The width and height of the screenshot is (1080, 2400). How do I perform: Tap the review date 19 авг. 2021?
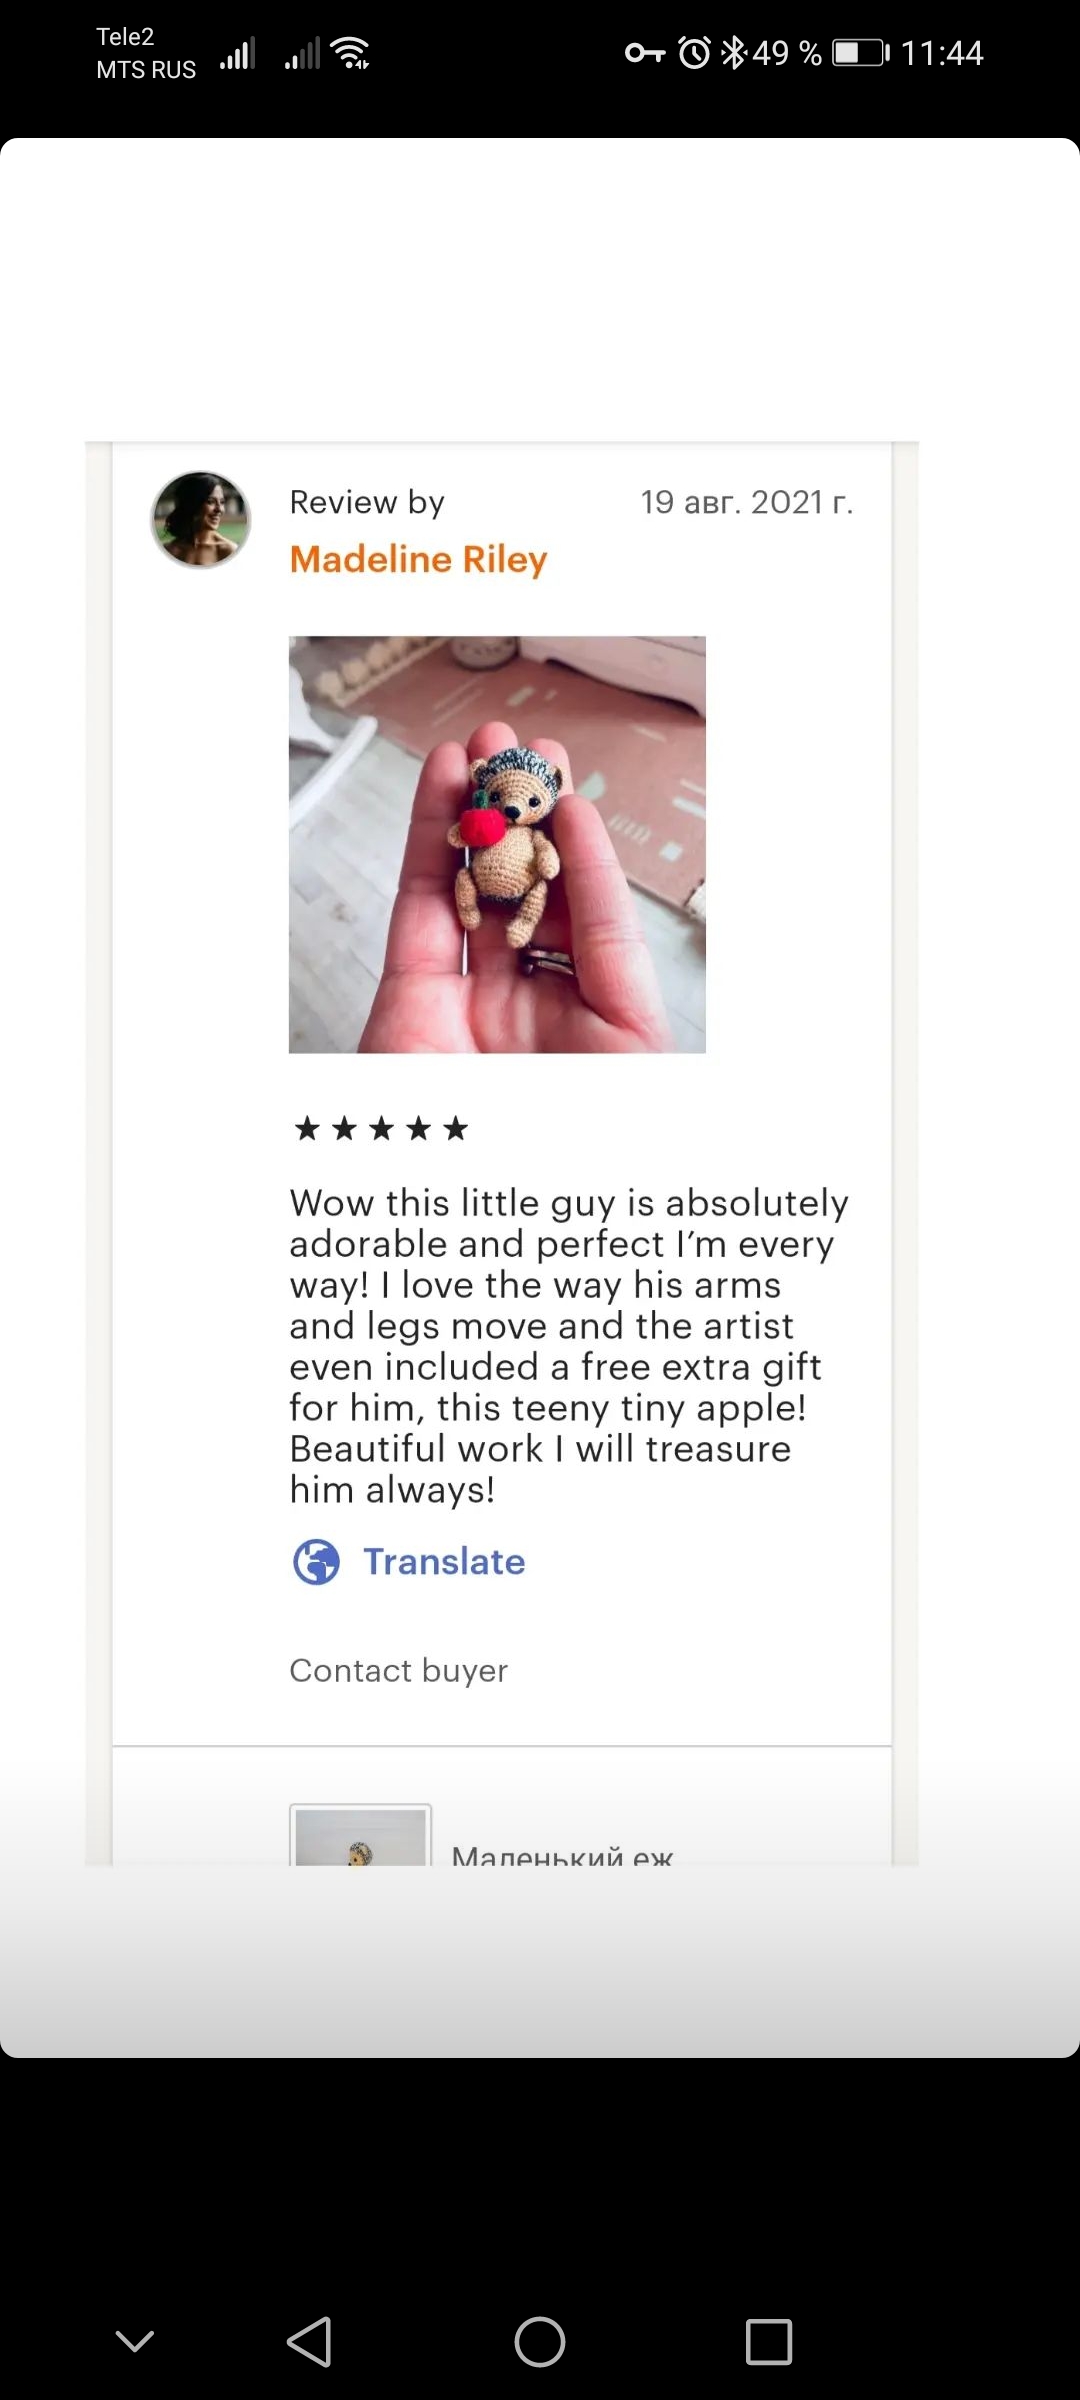(746, 502)
